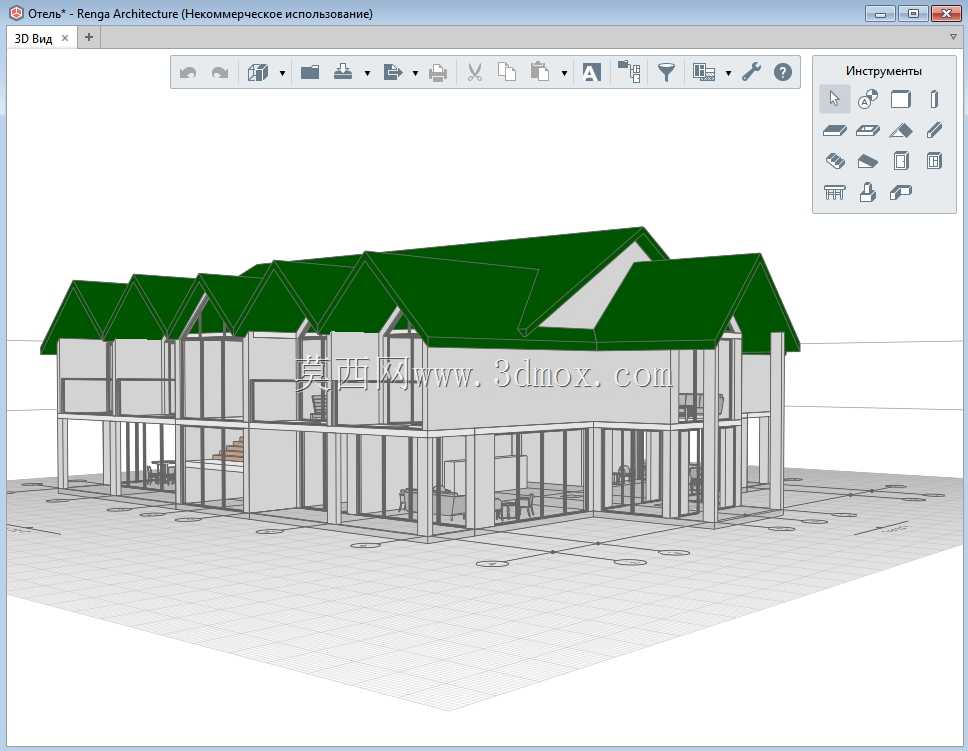Select the arrow Selection tool
The width and height of the screenshot is (968, 751).
point(835,99)
